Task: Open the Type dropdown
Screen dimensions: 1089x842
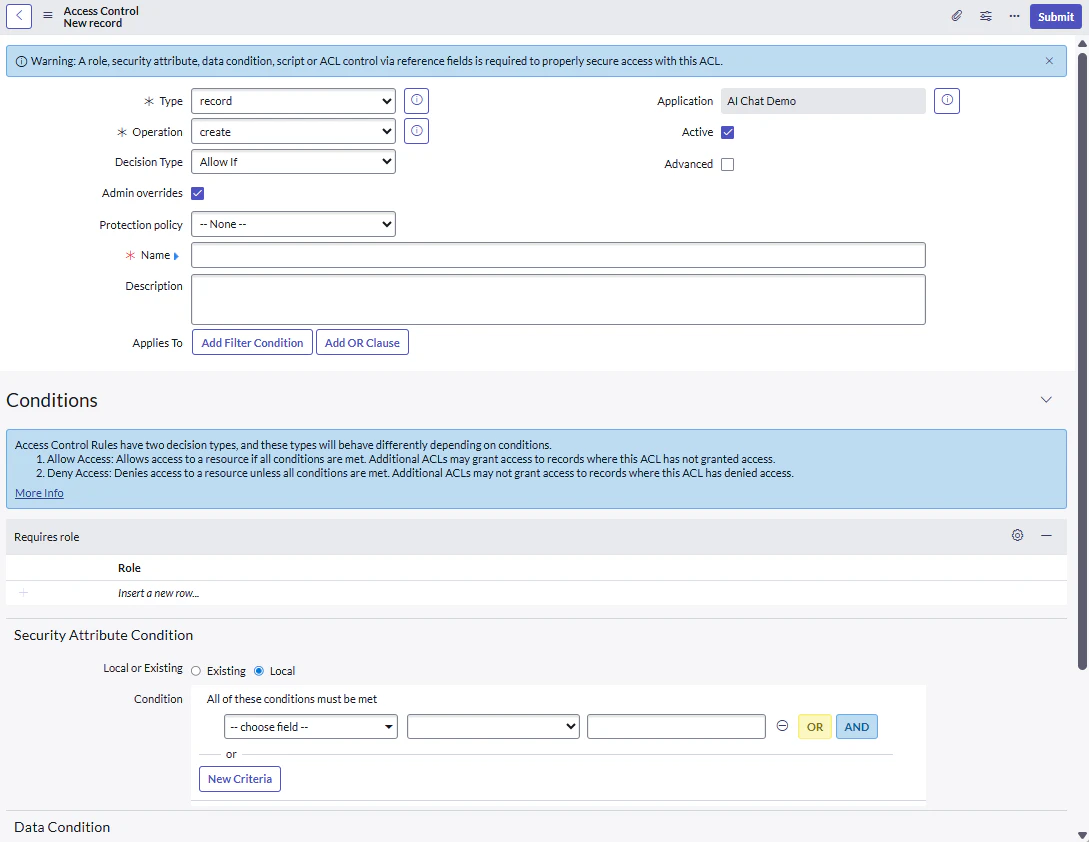Action: tap(293, 101)
